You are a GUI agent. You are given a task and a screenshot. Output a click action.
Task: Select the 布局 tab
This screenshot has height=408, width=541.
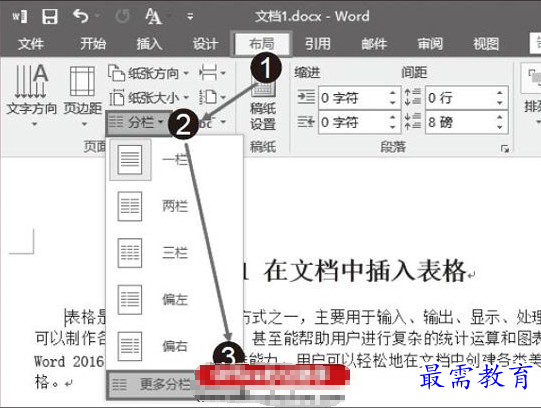[x=262, y=44]
